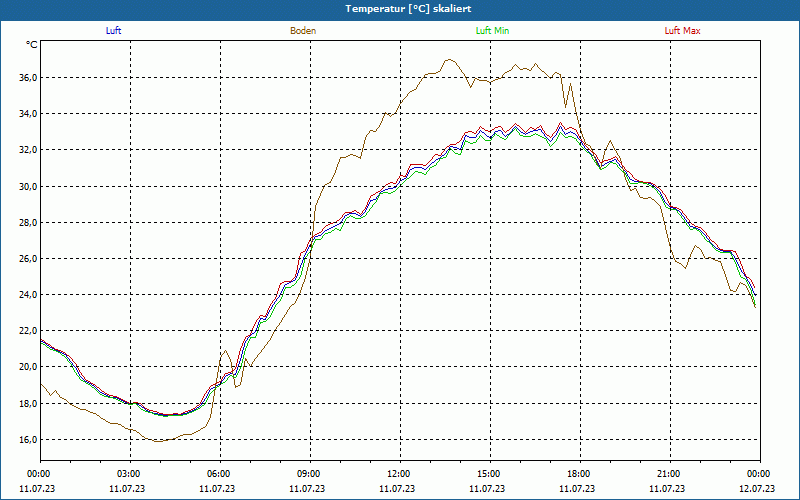The height and width of the screenshot is (500, 800).
Task: Click the chart title "Temperatur [°C] skaliert"
Action: [x=408, y=9]
